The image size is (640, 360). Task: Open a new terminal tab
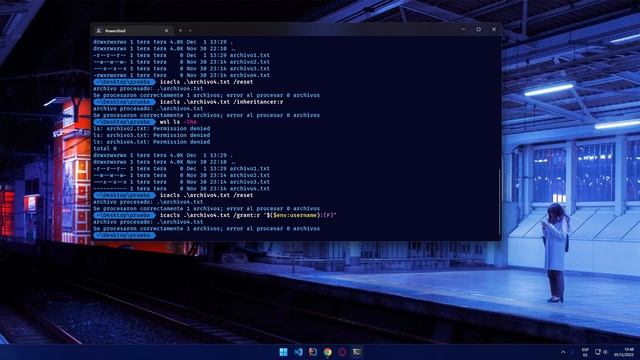click(180, 30)
